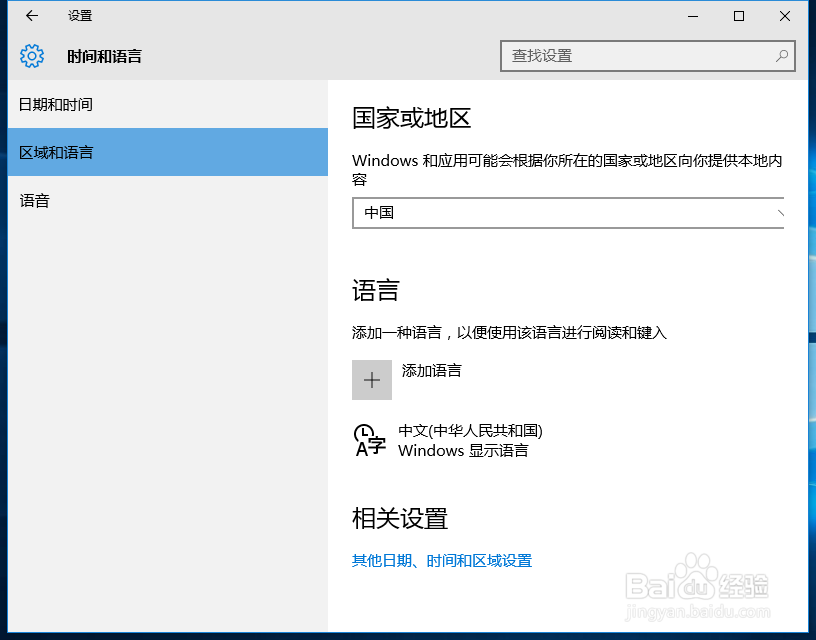Screen dimensions: 816x640
Task: Expand the 中国 country dropdown
Action: tap(568, 213)
